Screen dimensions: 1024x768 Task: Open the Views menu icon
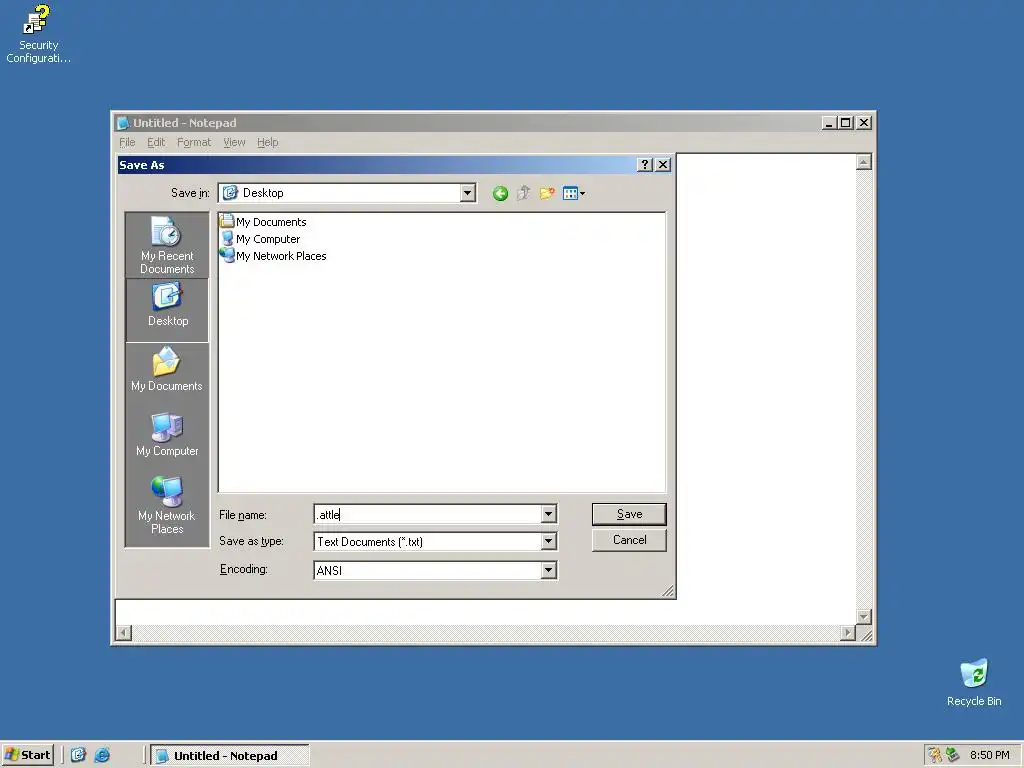(573, 193)
